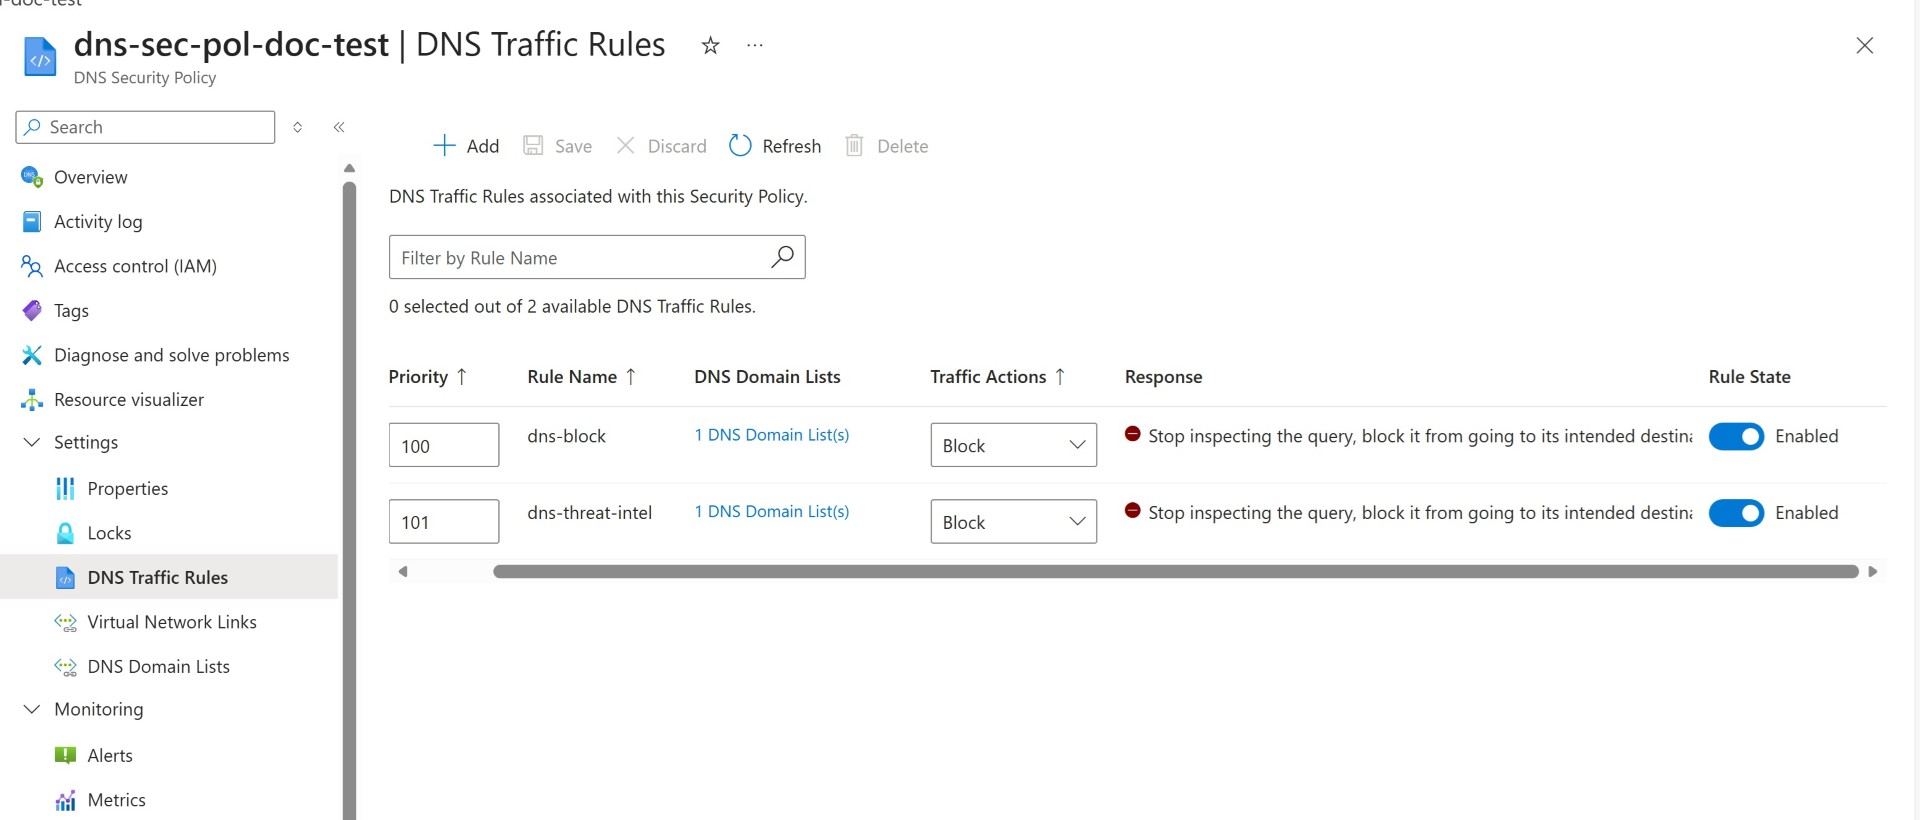
Task: Click the Locks padlock icon
Action: pos(65,533)
